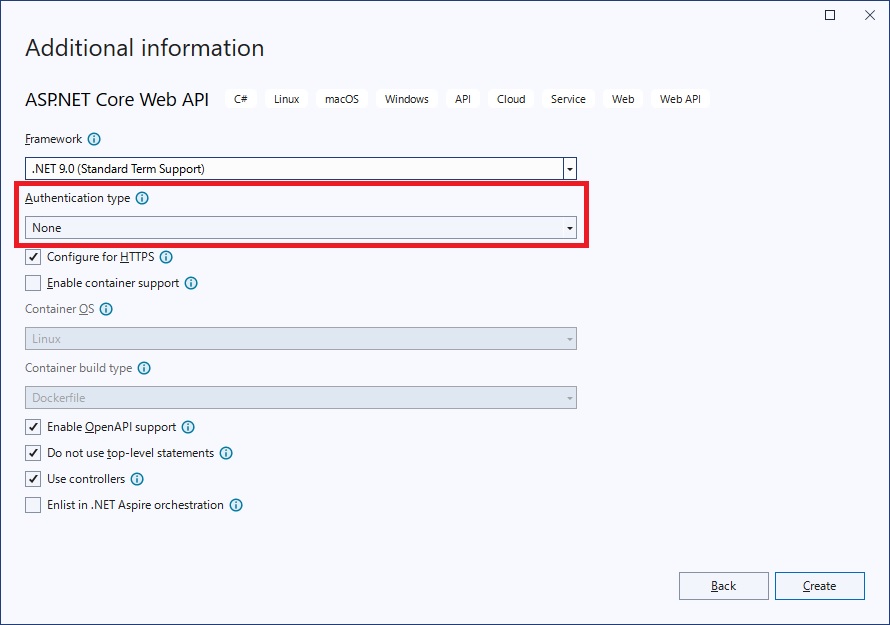890x625 pixels.
Task: Click the info icon beside Framework
Action: [94, 139]
